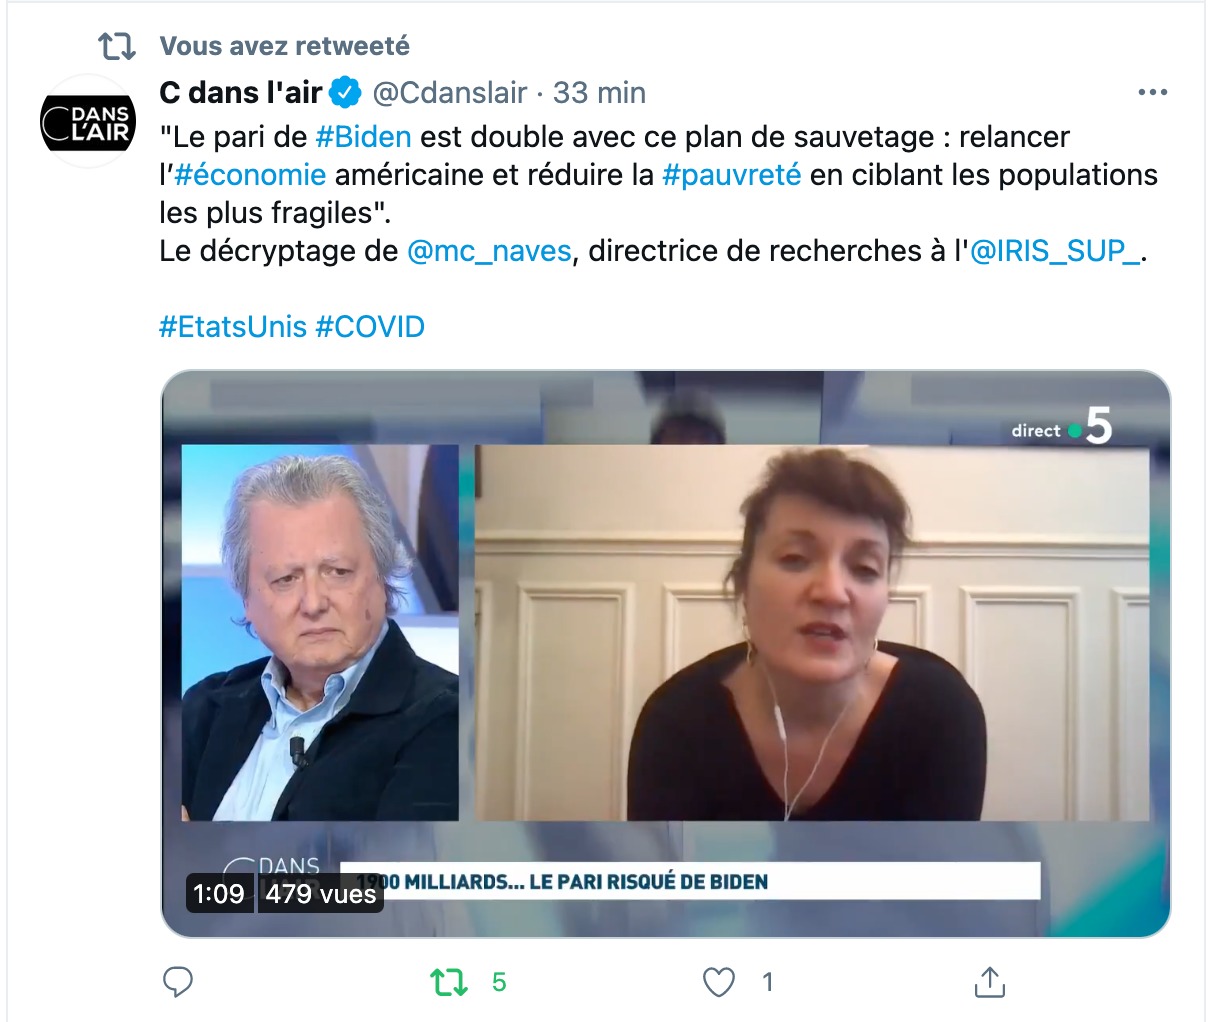Open the #COVID hashtag
This screenshot has width=1208, height=1022.
point(370,327)
